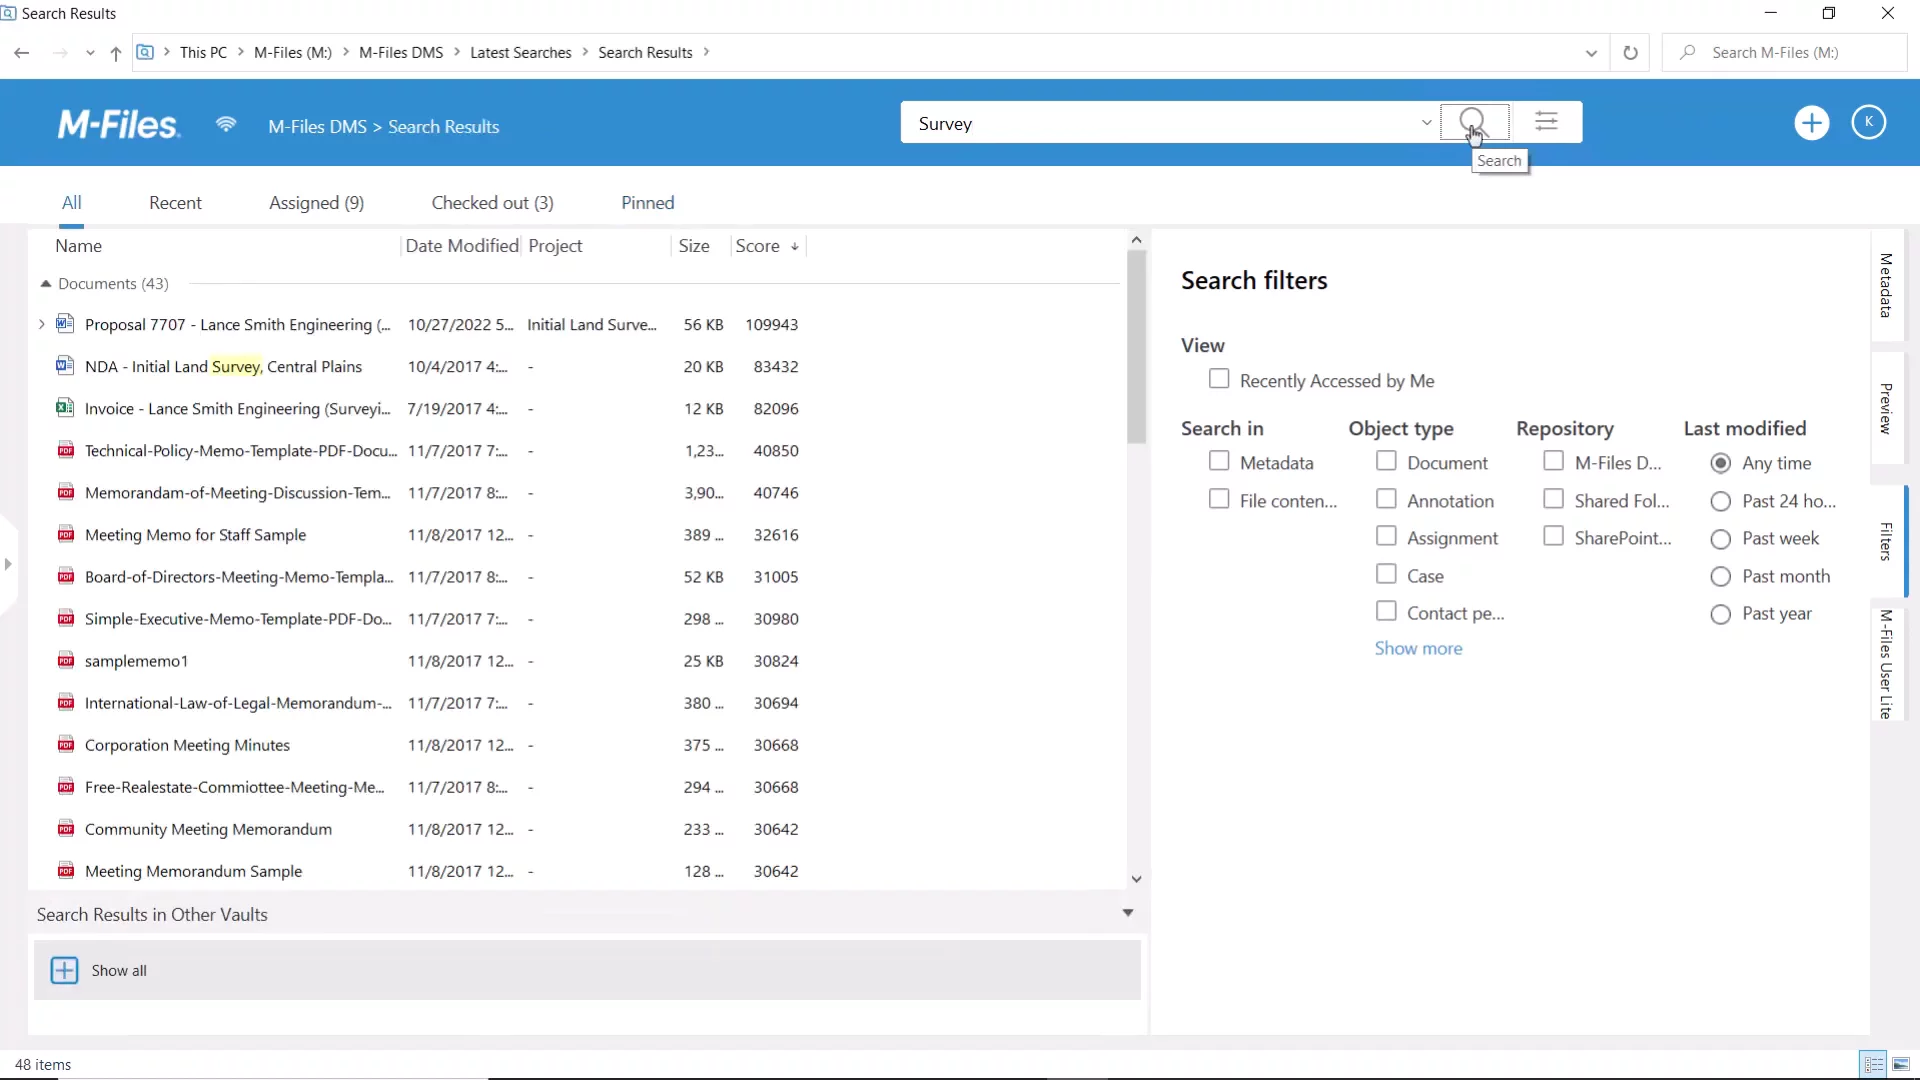Tick the Document object type checkbox
Image resolution: width=1920 pixels, height=1080 pixels.
(1386, 461)
